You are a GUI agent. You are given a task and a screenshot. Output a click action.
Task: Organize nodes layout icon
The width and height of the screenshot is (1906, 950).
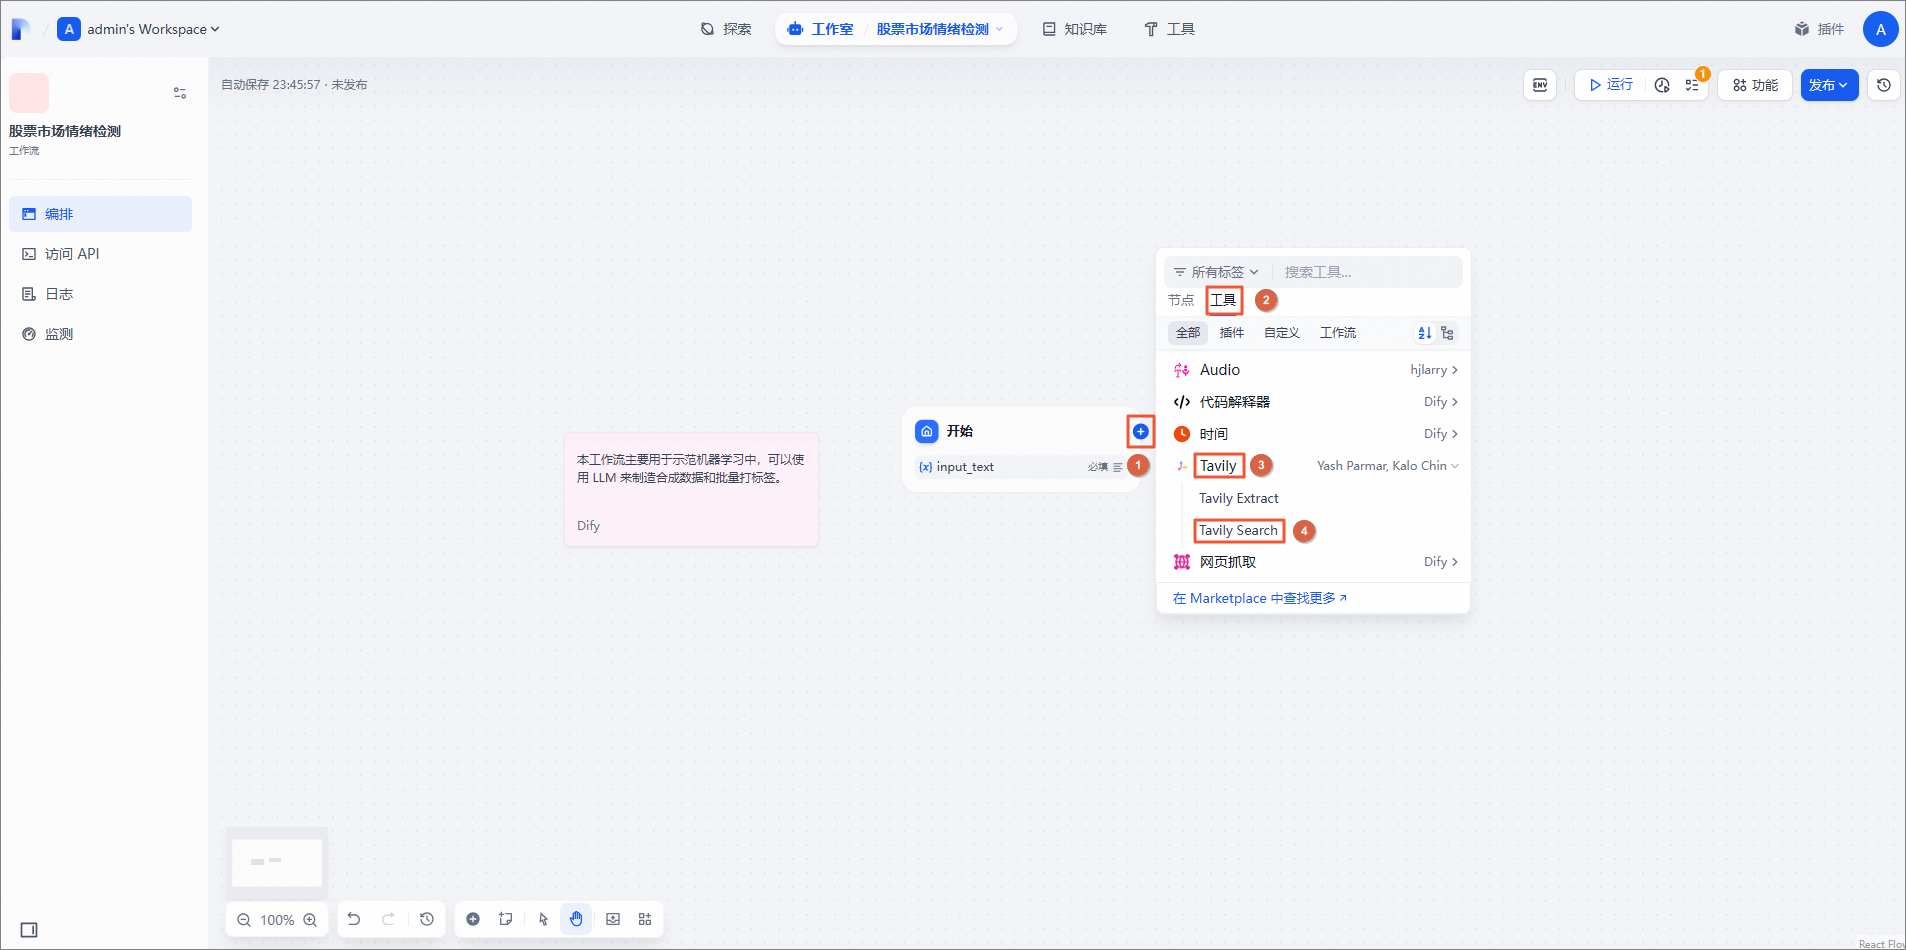click(645, 919)
